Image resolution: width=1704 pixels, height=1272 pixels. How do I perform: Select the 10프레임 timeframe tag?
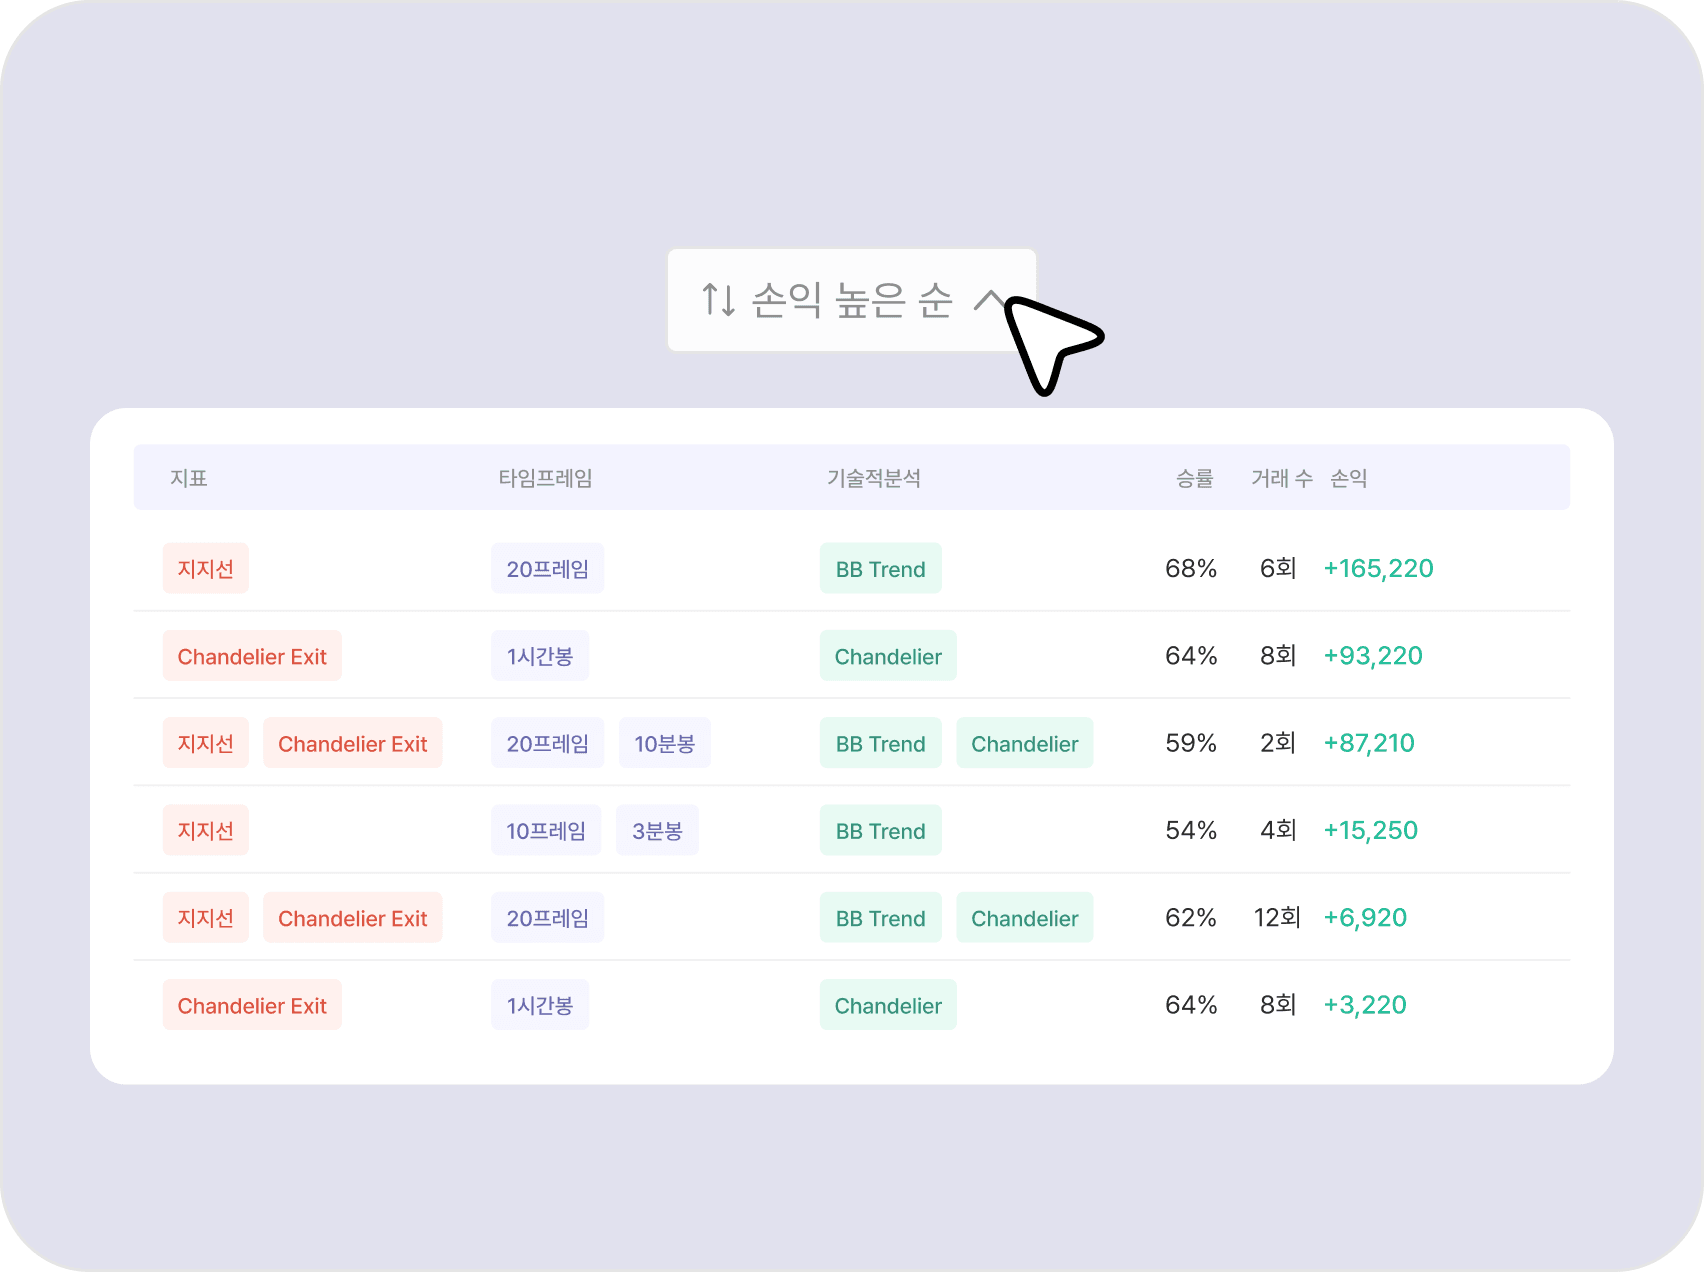pyautogui.click(x=546, y=830)
